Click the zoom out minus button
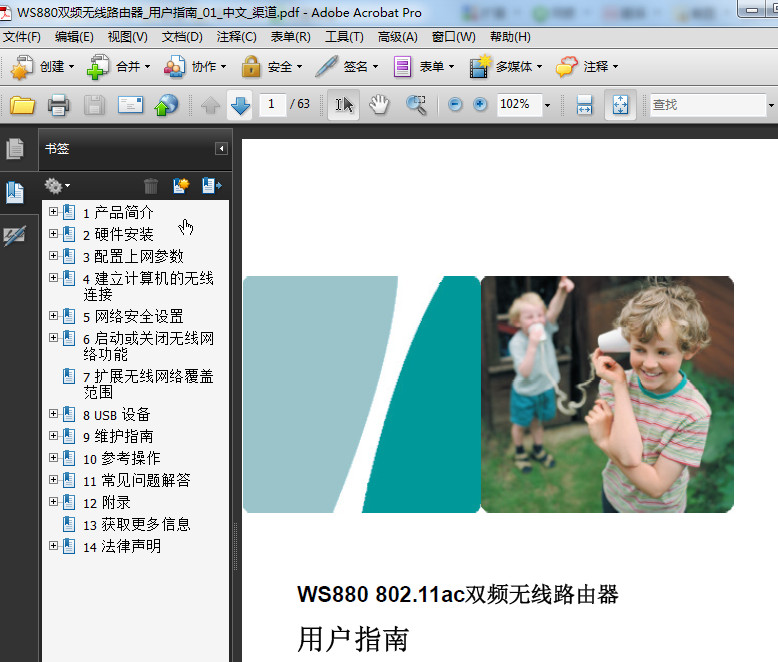Image resolution: width=778 pixels, height=662 pixels. click(x=455, y=104)
